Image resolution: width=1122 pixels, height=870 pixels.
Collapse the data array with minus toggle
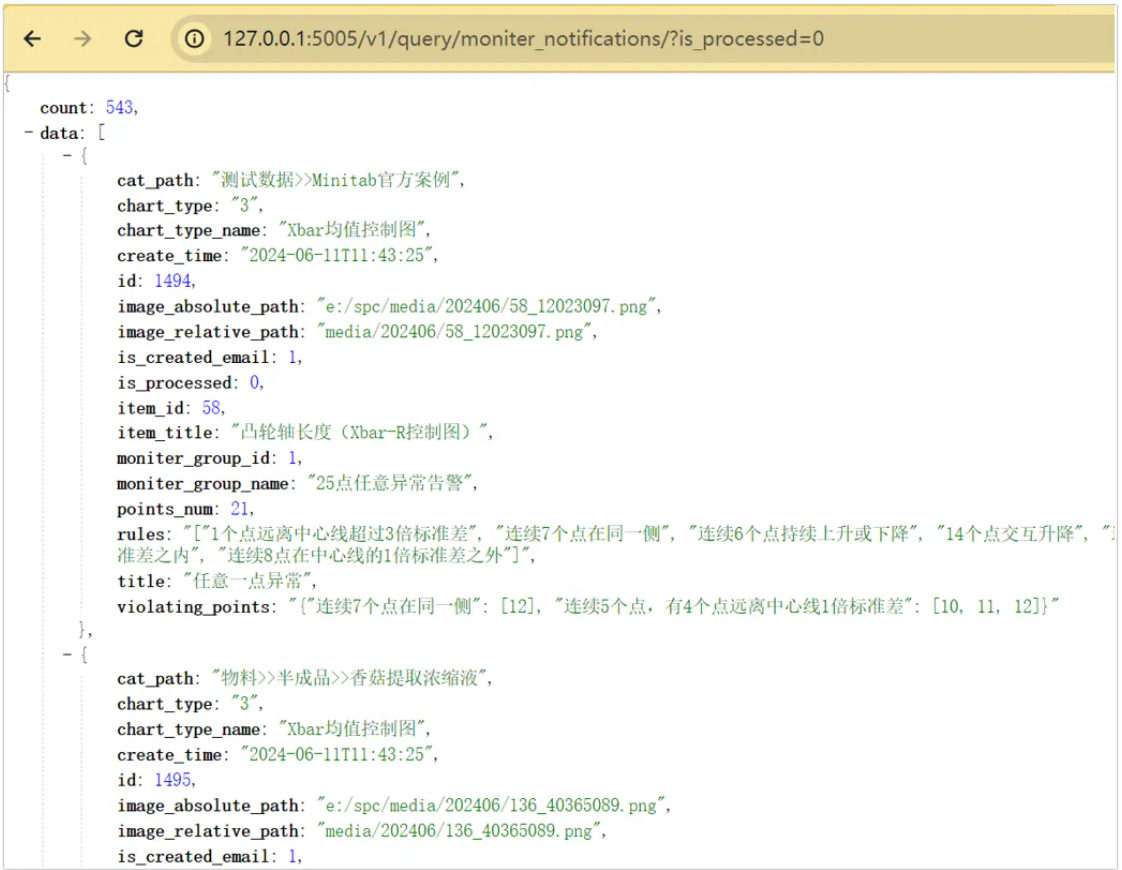(x=29, y=132)
